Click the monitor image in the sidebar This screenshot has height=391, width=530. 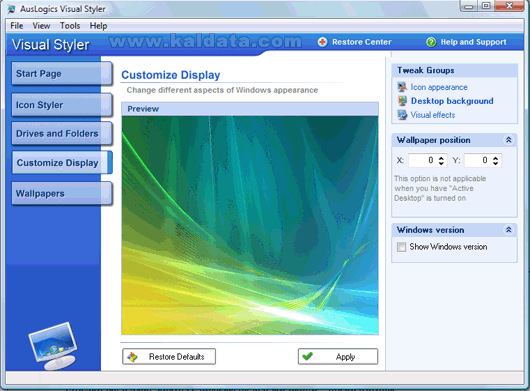tap(53, 346)
